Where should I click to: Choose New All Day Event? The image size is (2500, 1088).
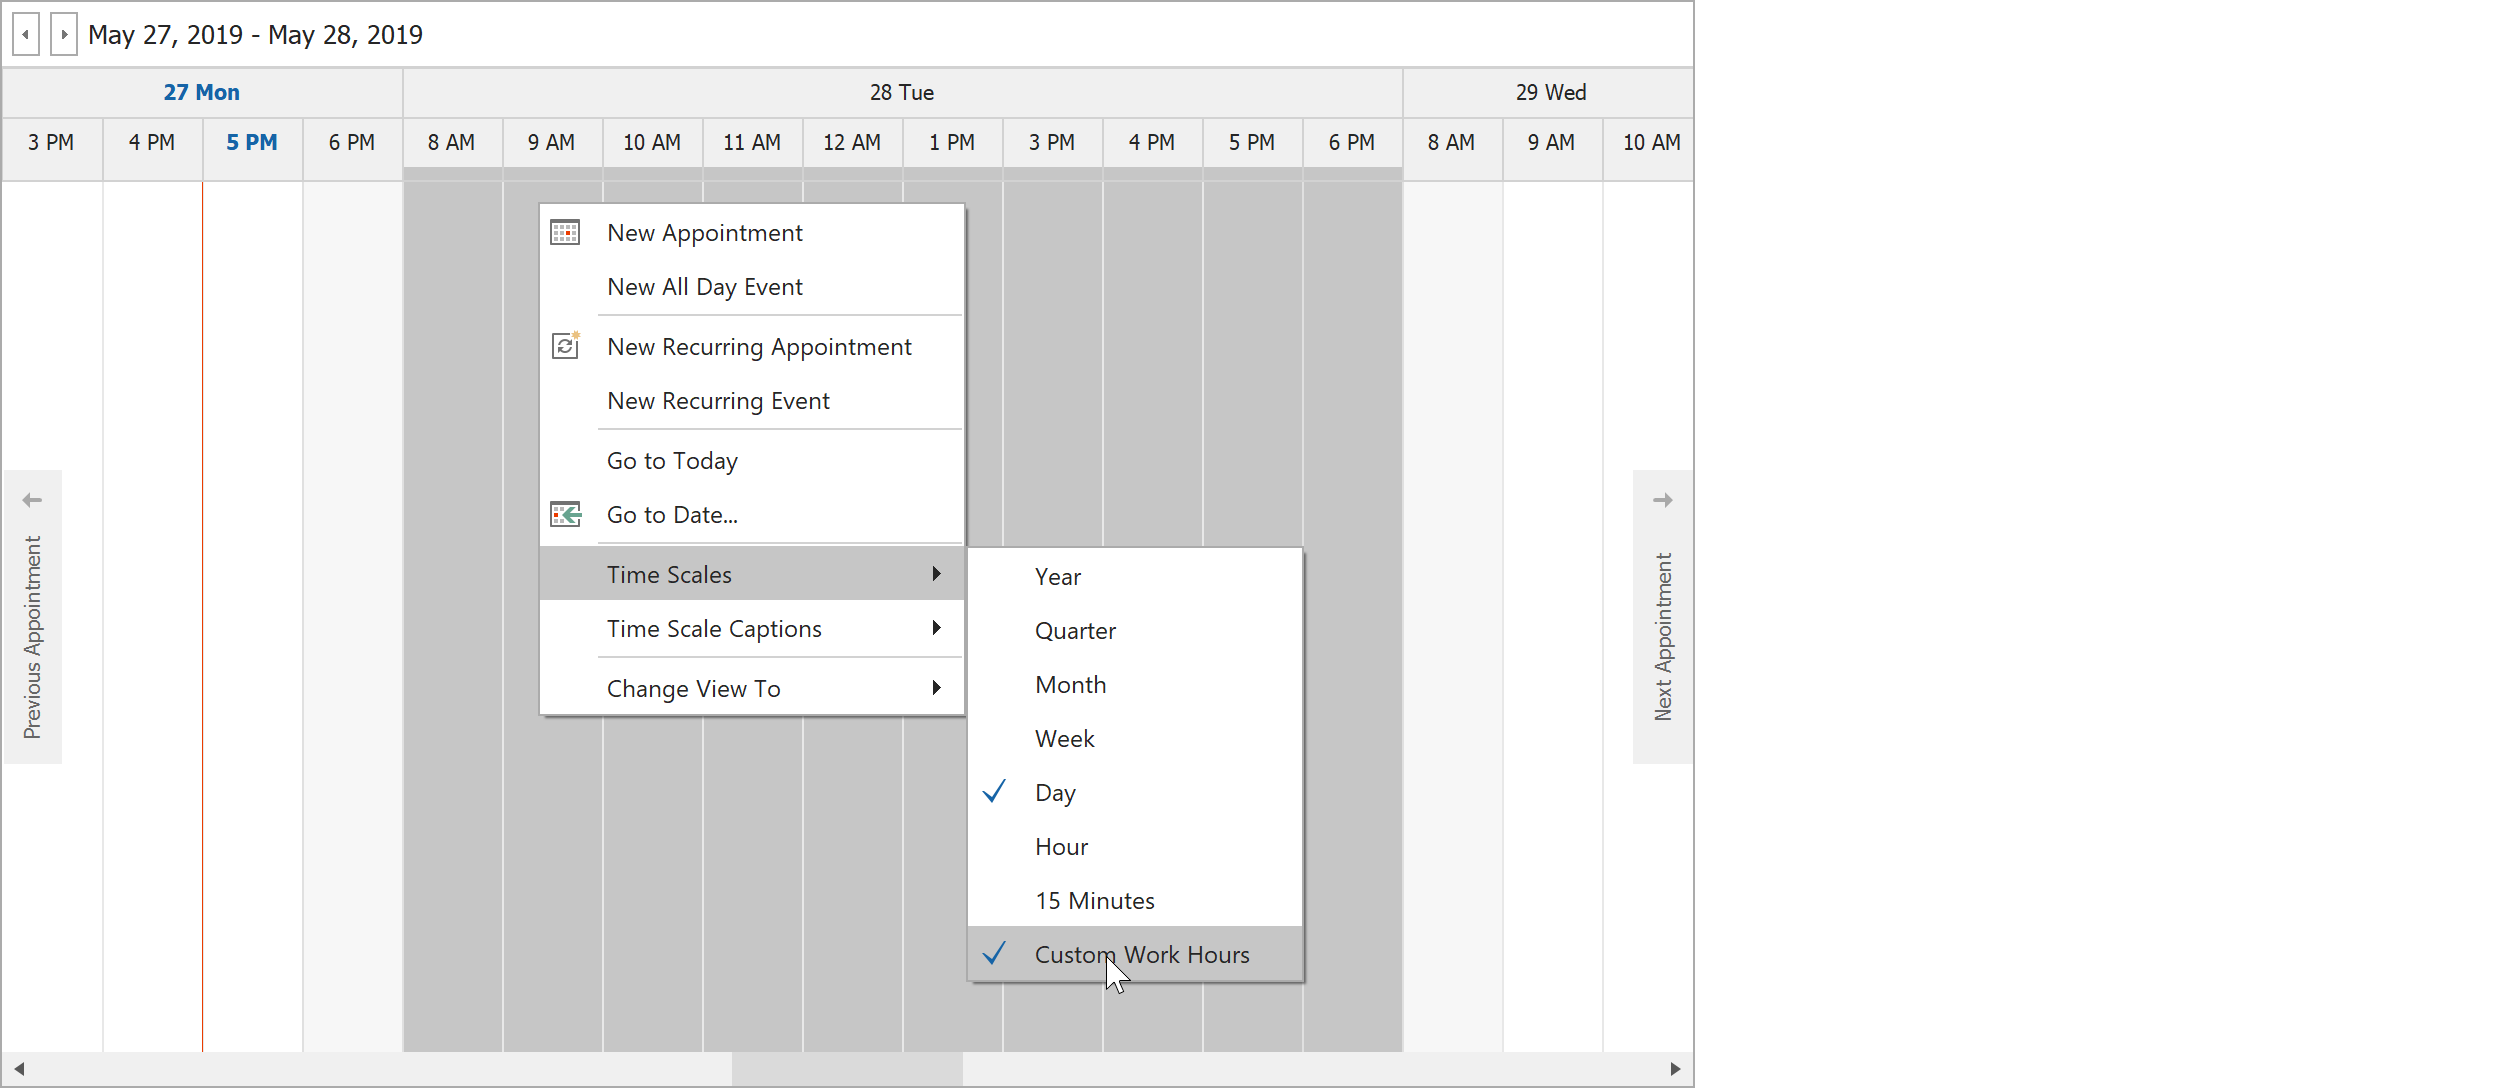[x=752, y=286]
